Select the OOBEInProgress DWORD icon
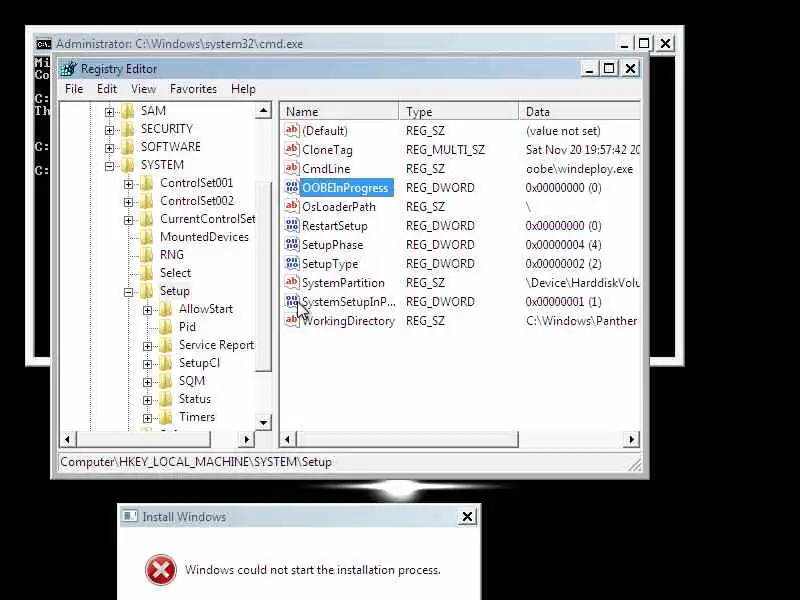Image resolution: width=800 pixels, height=600 pixels. (292, 187)
